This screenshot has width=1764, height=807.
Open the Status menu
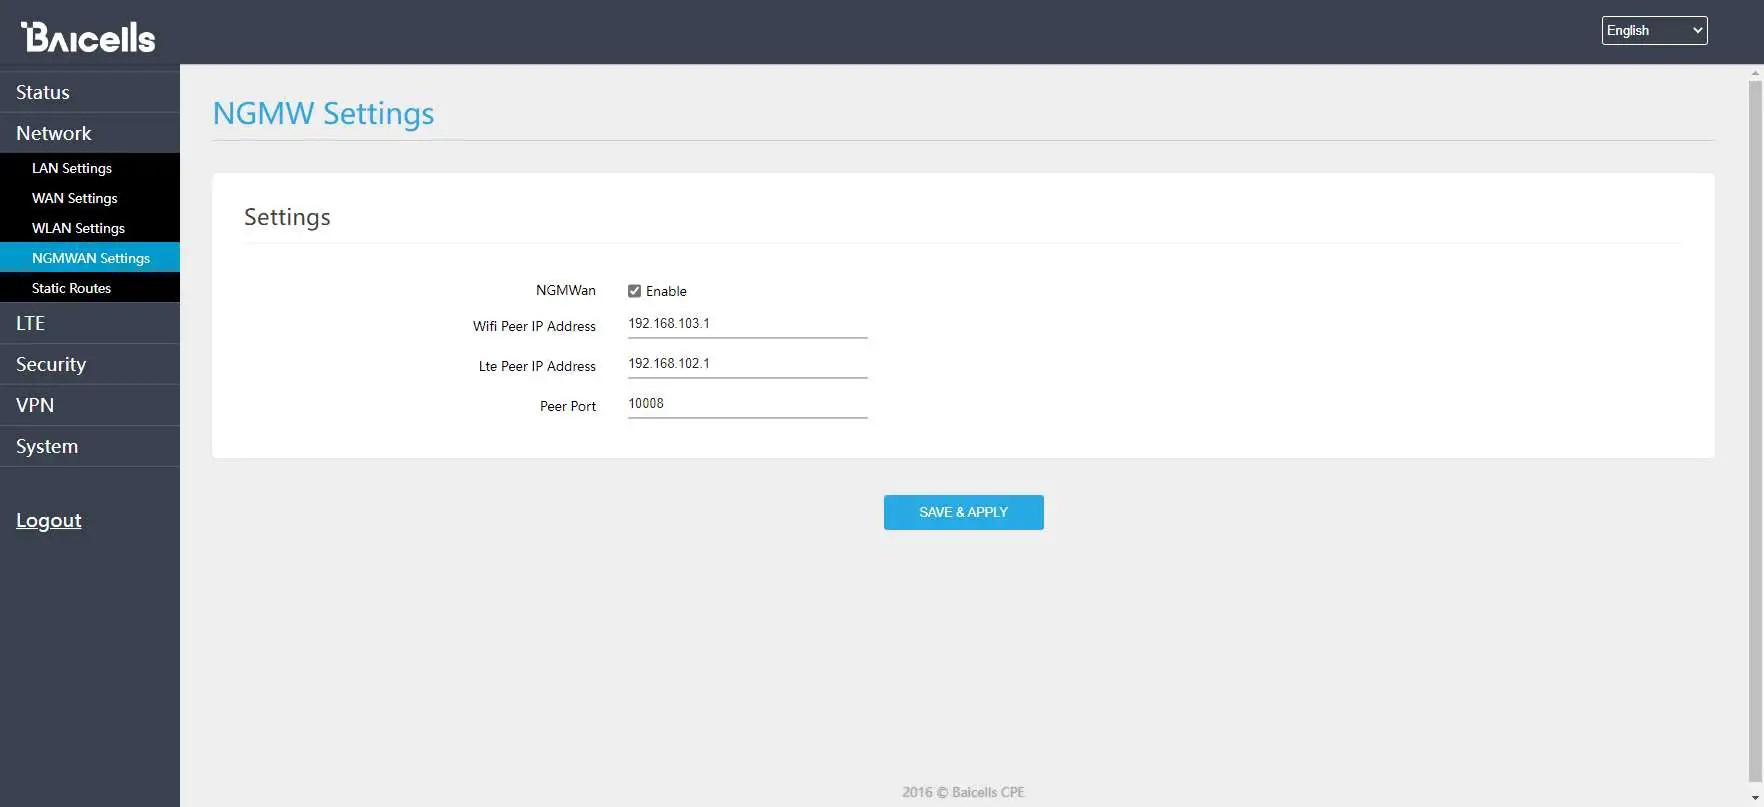click(90, 92)
